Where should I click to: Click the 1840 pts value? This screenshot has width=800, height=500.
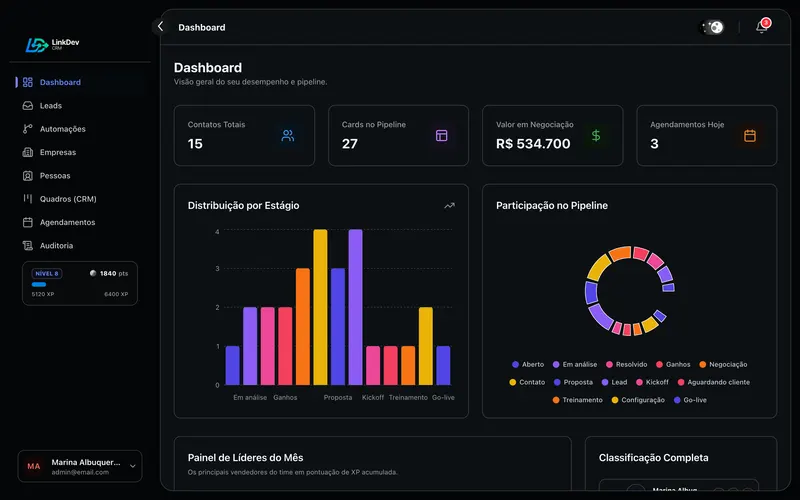[x=114, y=273]
